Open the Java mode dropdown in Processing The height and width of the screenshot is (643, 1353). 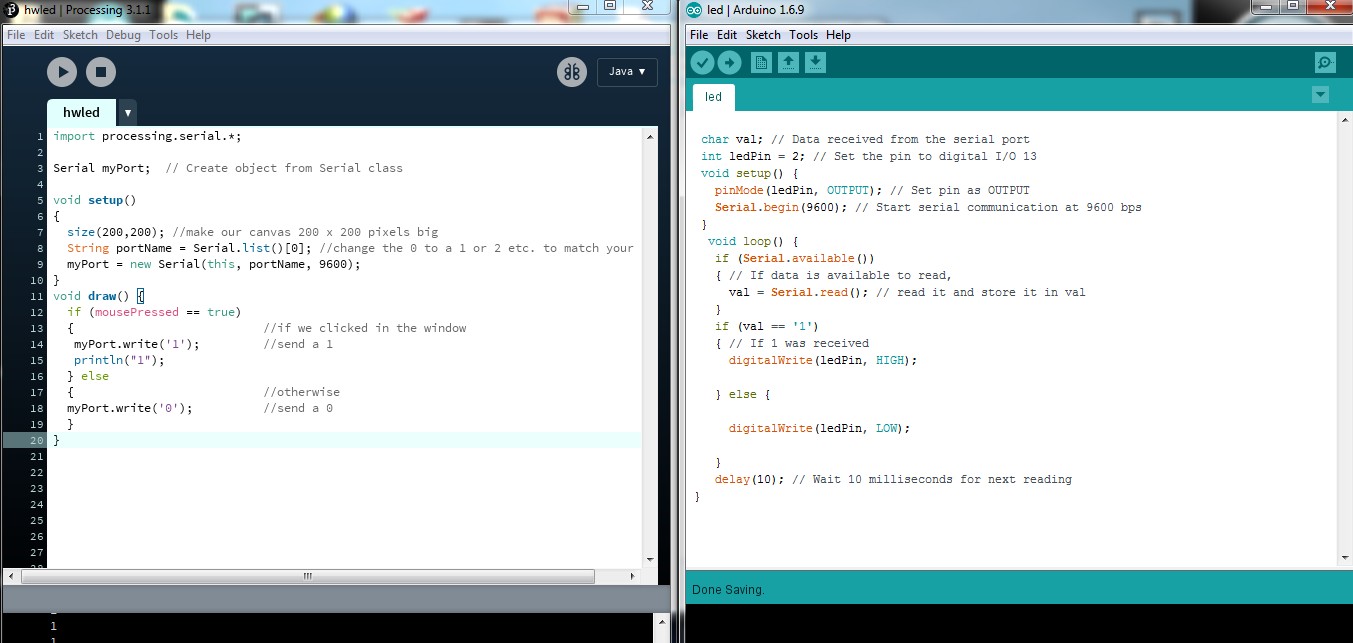[x=627, y=72]
